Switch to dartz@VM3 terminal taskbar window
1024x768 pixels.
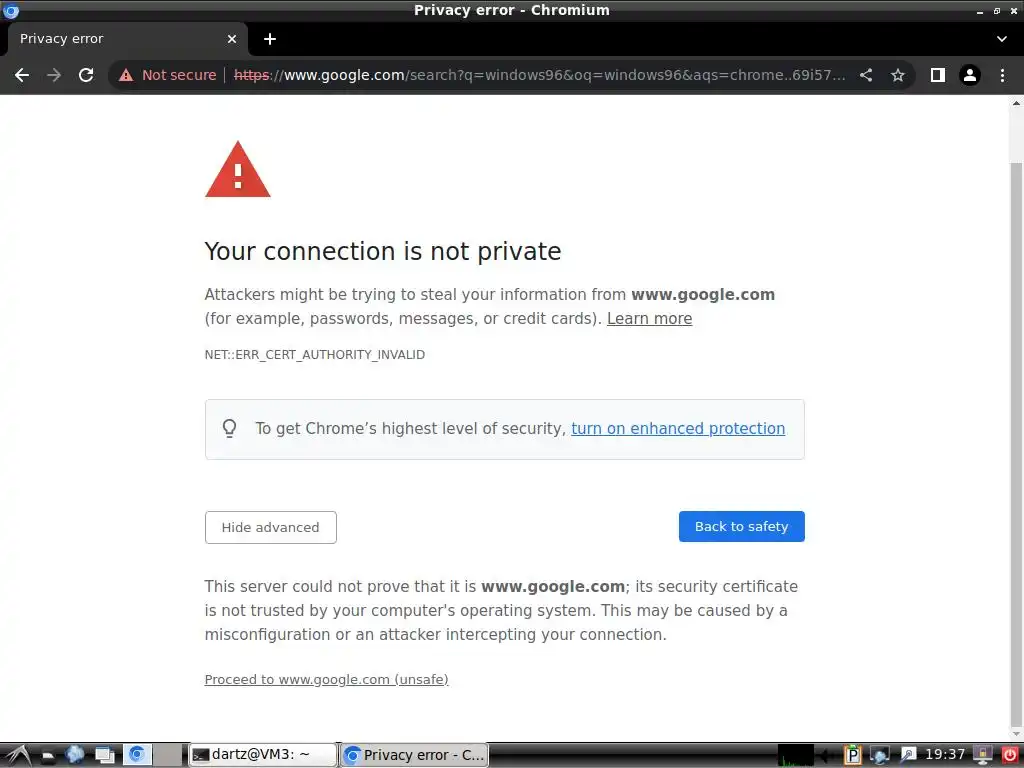point(263,755)
